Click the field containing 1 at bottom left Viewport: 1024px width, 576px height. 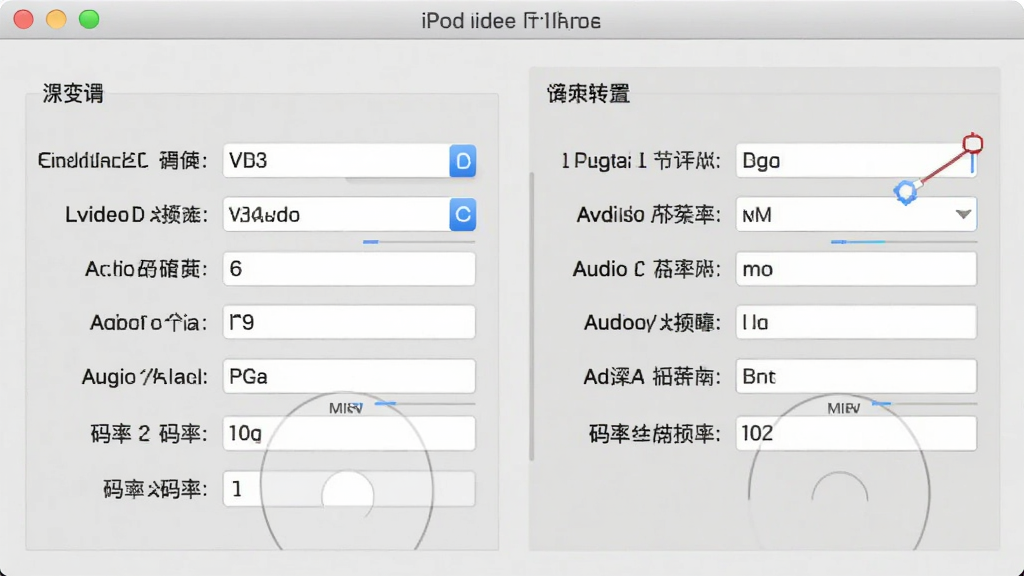point(349,488)
